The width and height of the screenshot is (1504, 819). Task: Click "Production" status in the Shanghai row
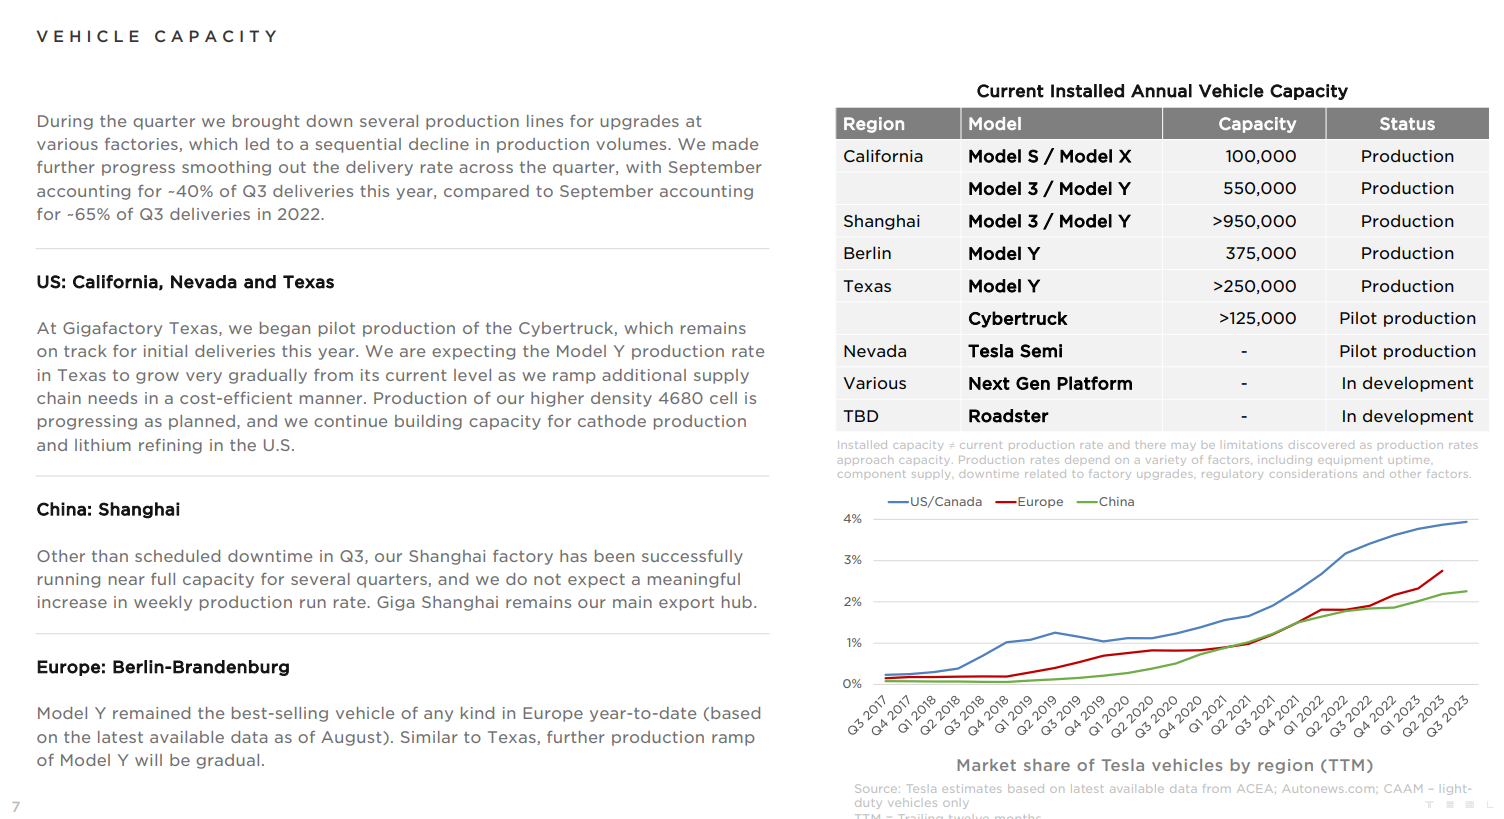click(x=1407, y=221)
